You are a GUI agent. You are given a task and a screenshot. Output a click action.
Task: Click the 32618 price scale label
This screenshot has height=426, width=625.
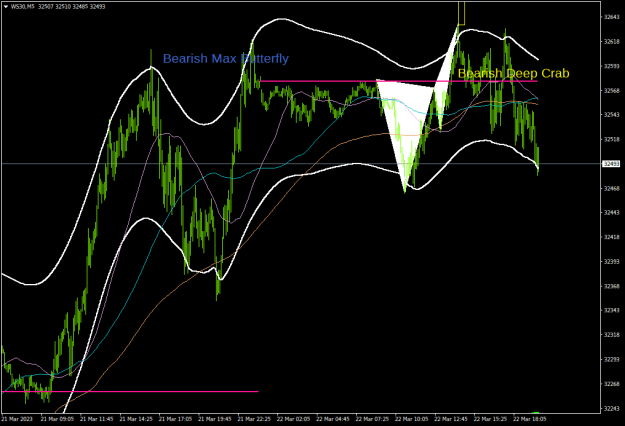click(x=611, y=41)
